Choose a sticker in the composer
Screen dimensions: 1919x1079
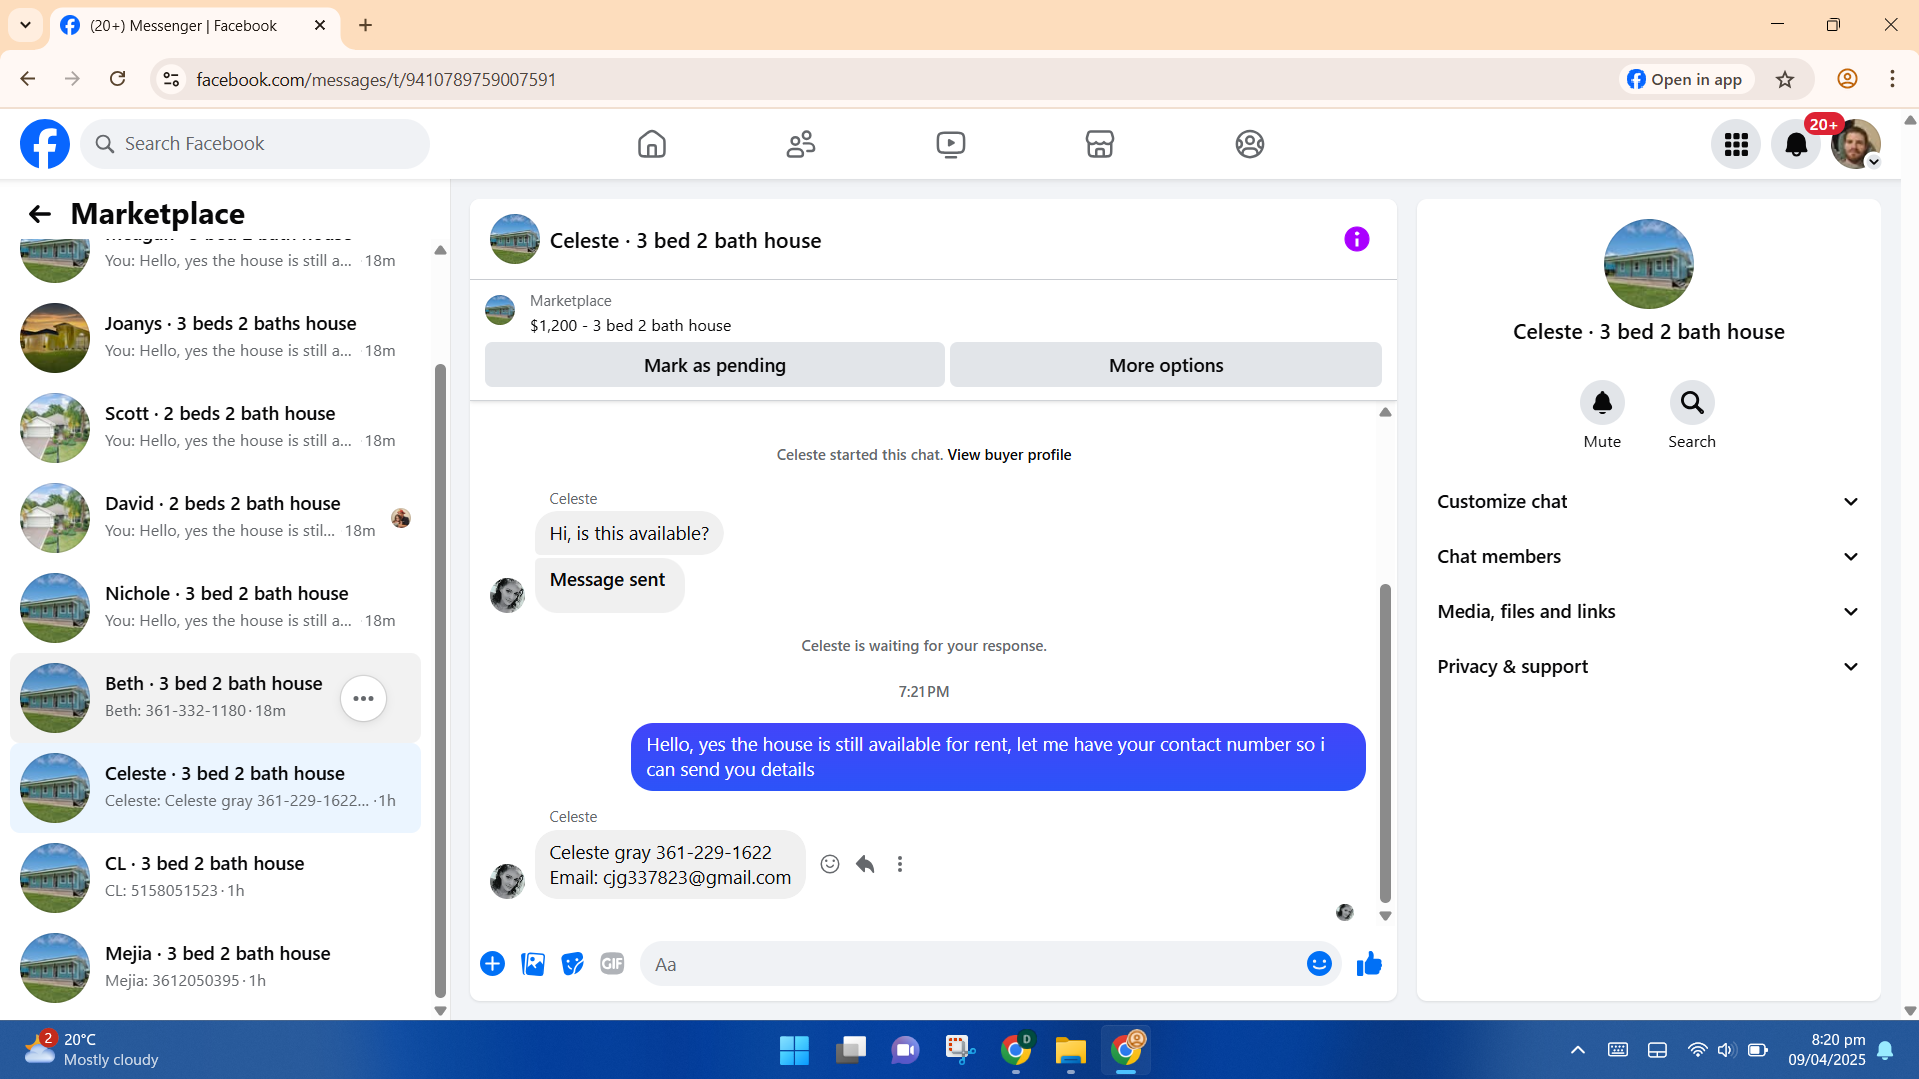573,964
